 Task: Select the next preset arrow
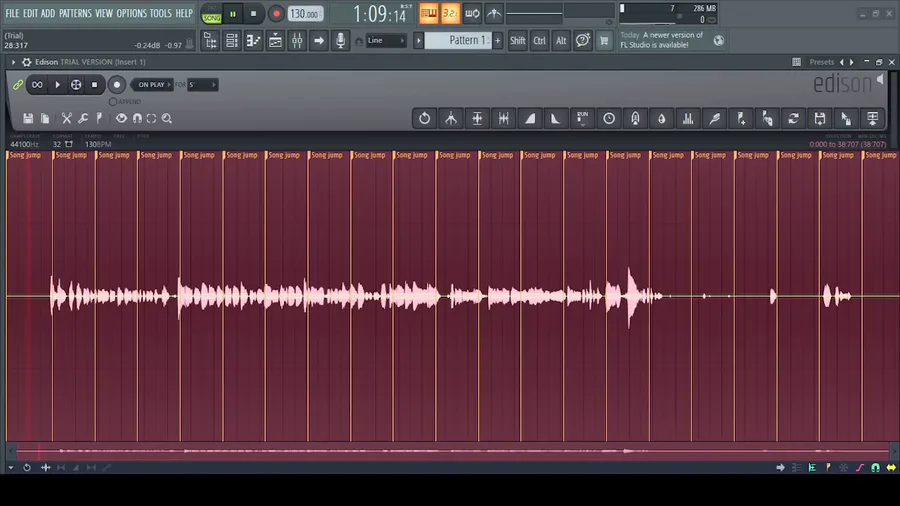[x=852, y=62]
